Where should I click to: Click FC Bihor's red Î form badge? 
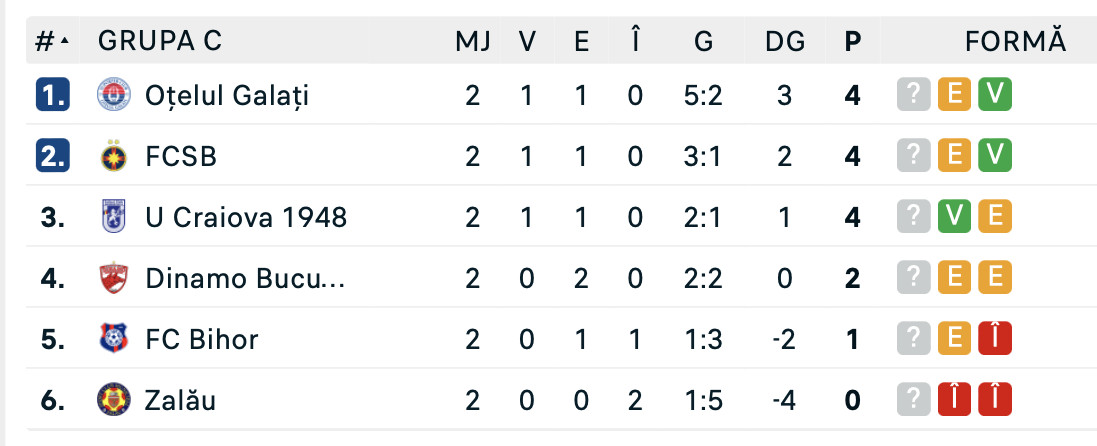[x=996, y=340]
